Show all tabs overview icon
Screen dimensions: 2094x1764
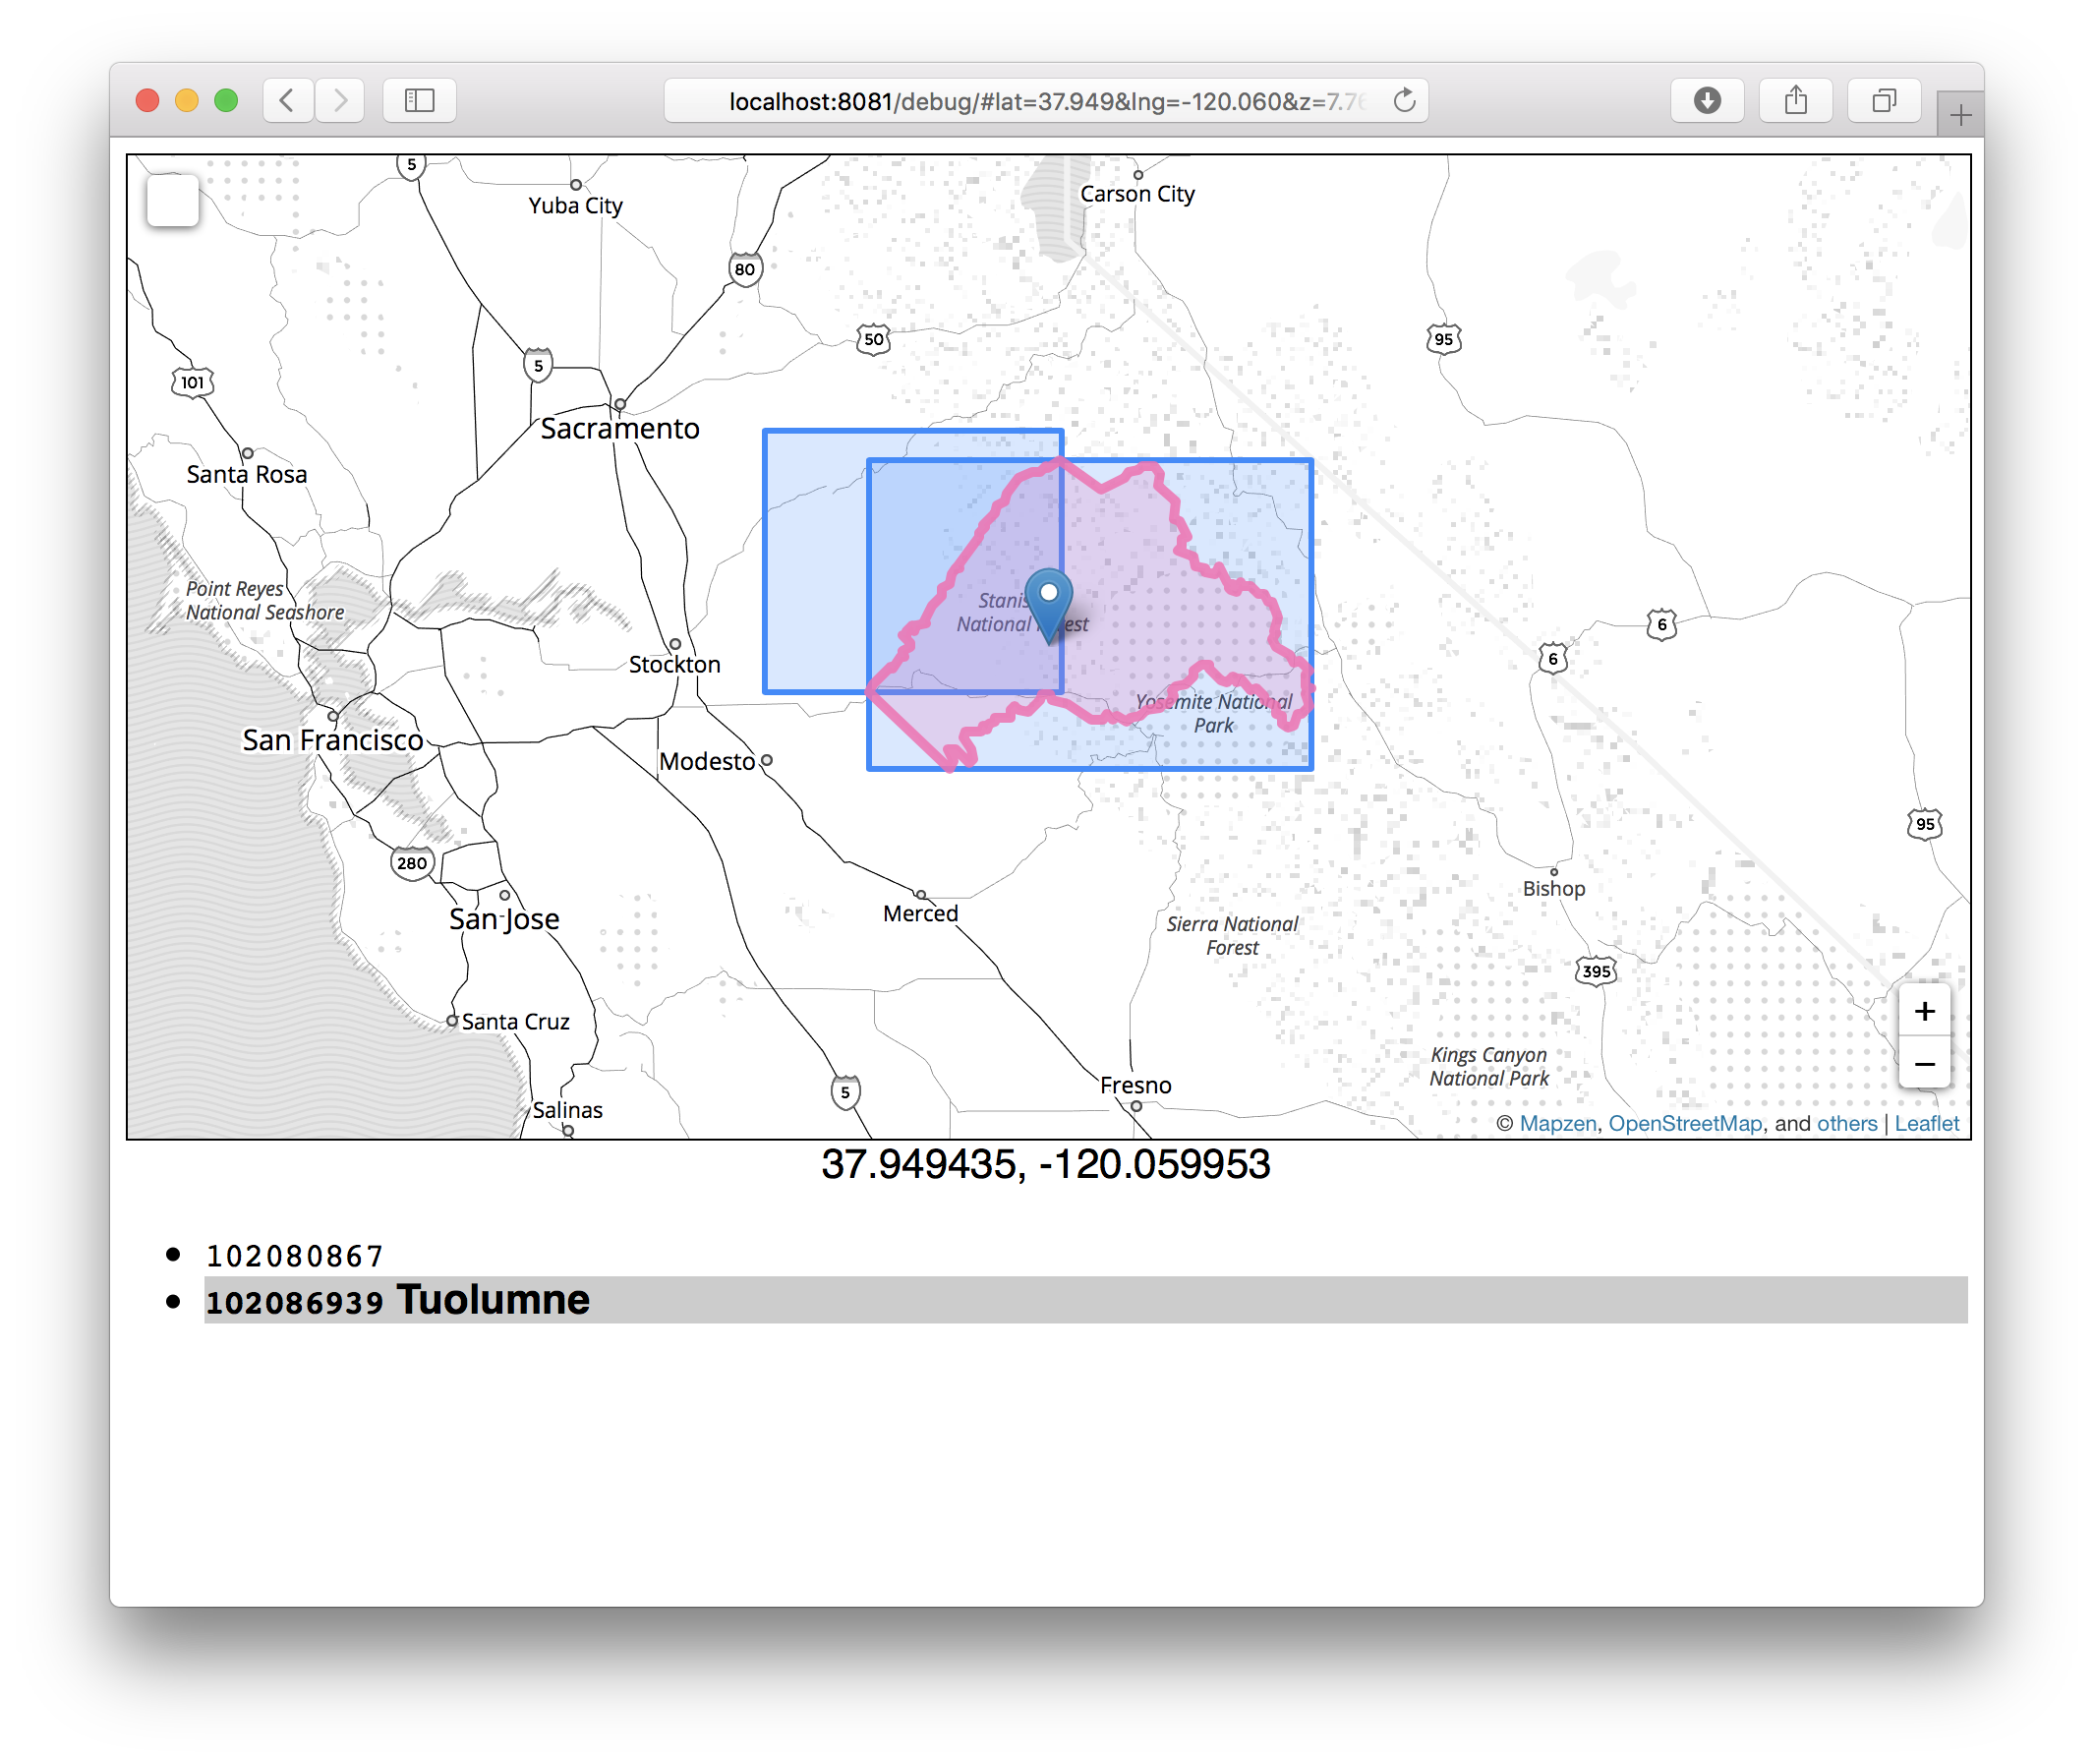coord(1884,100)
